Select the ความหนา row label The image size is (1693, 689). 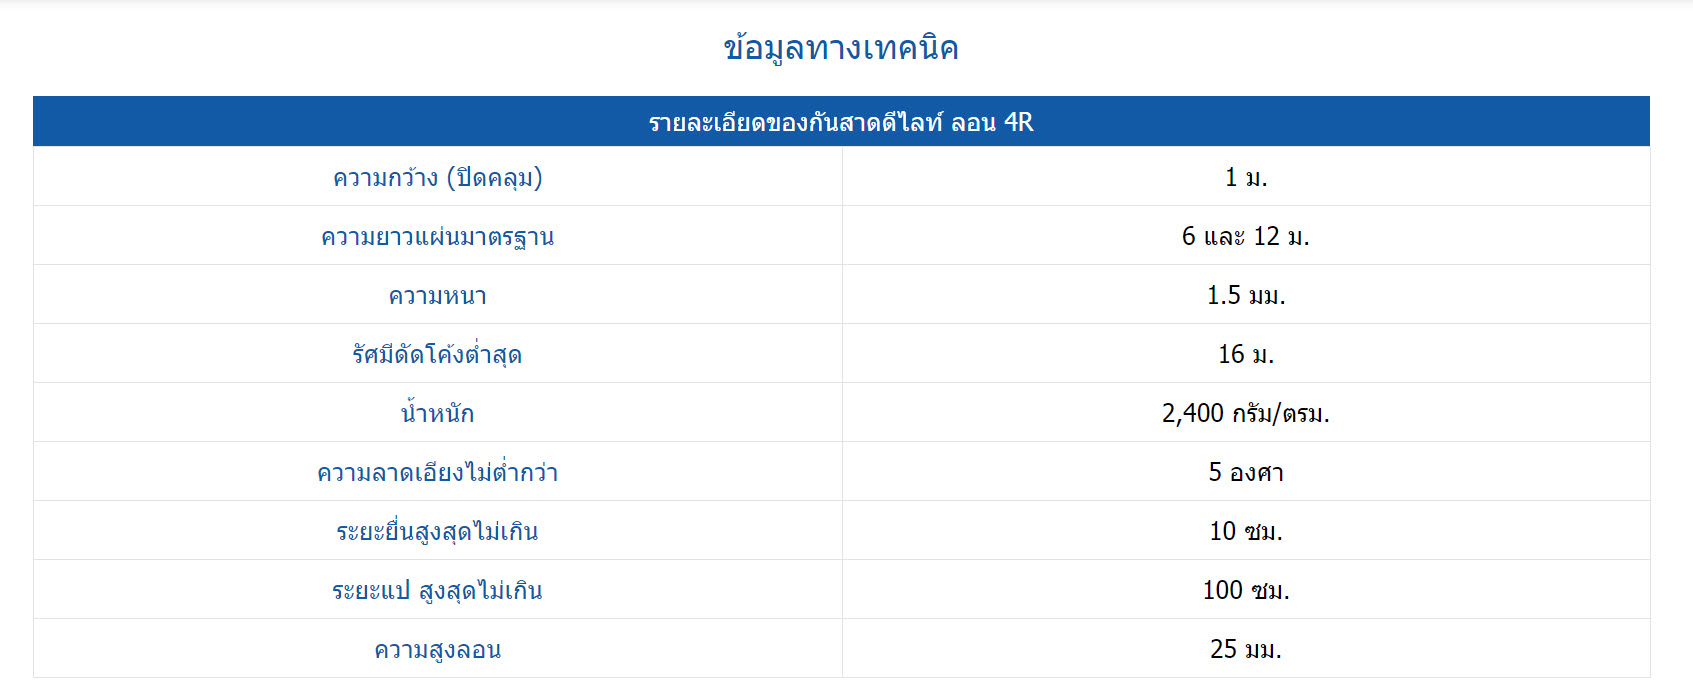tap(437, 296)
